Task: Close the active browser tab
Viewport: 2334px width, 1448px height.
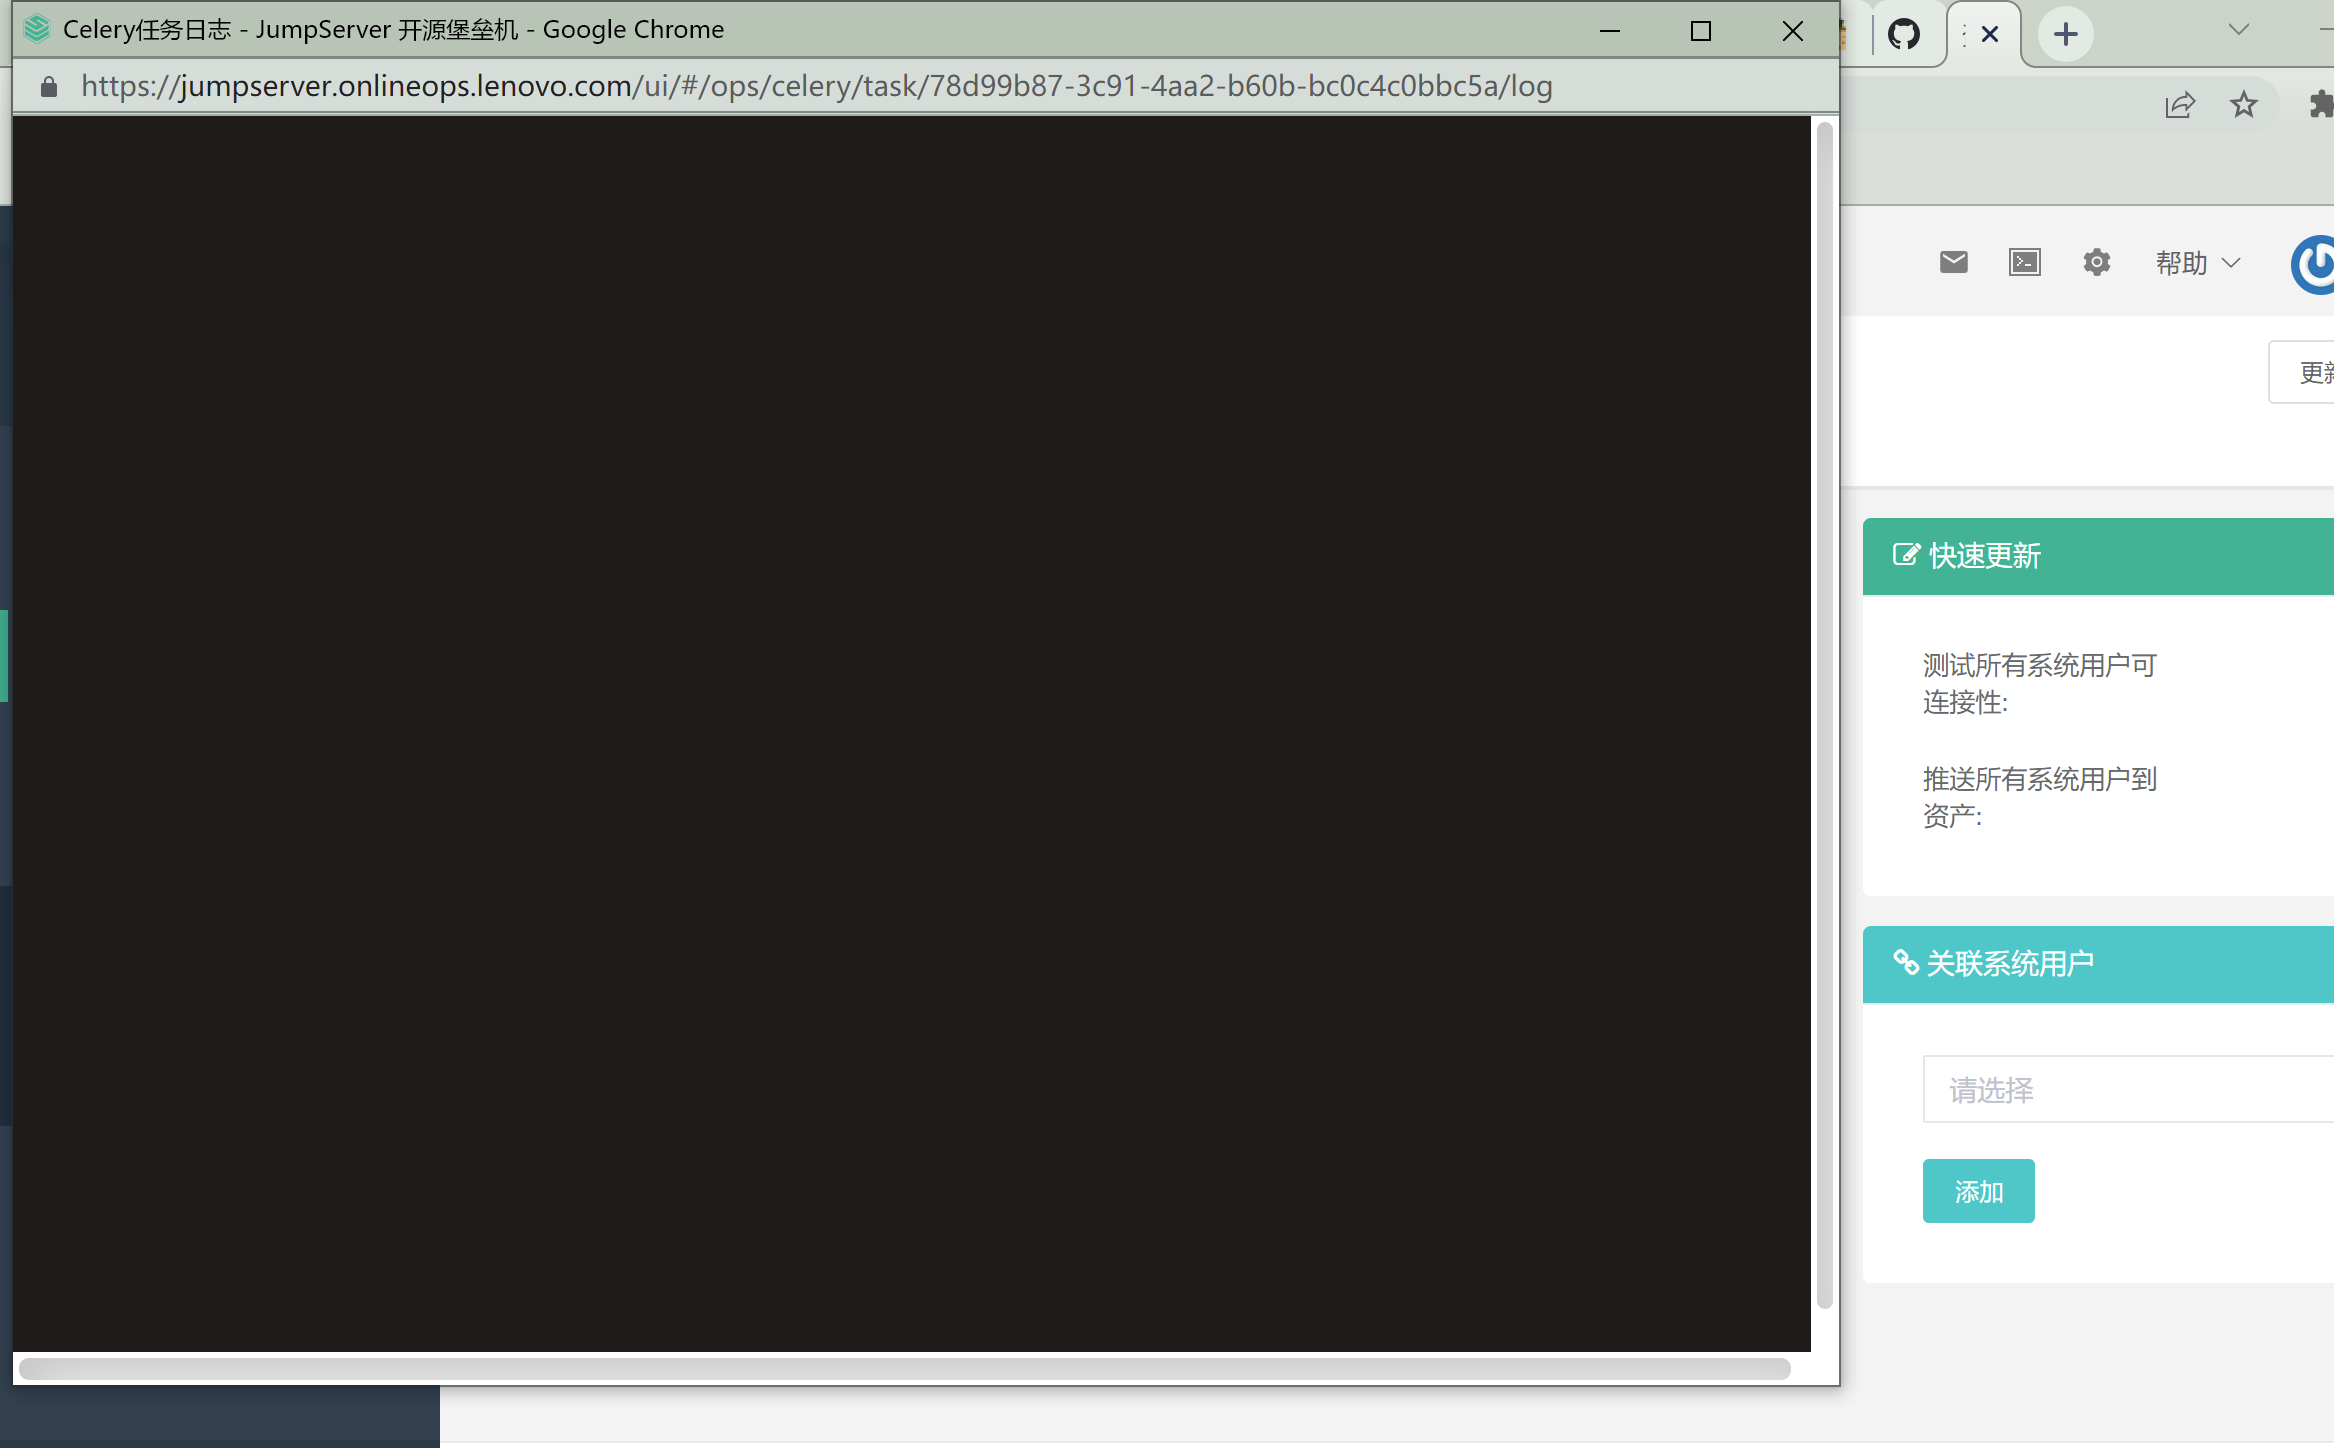Action: [1990, 35]
